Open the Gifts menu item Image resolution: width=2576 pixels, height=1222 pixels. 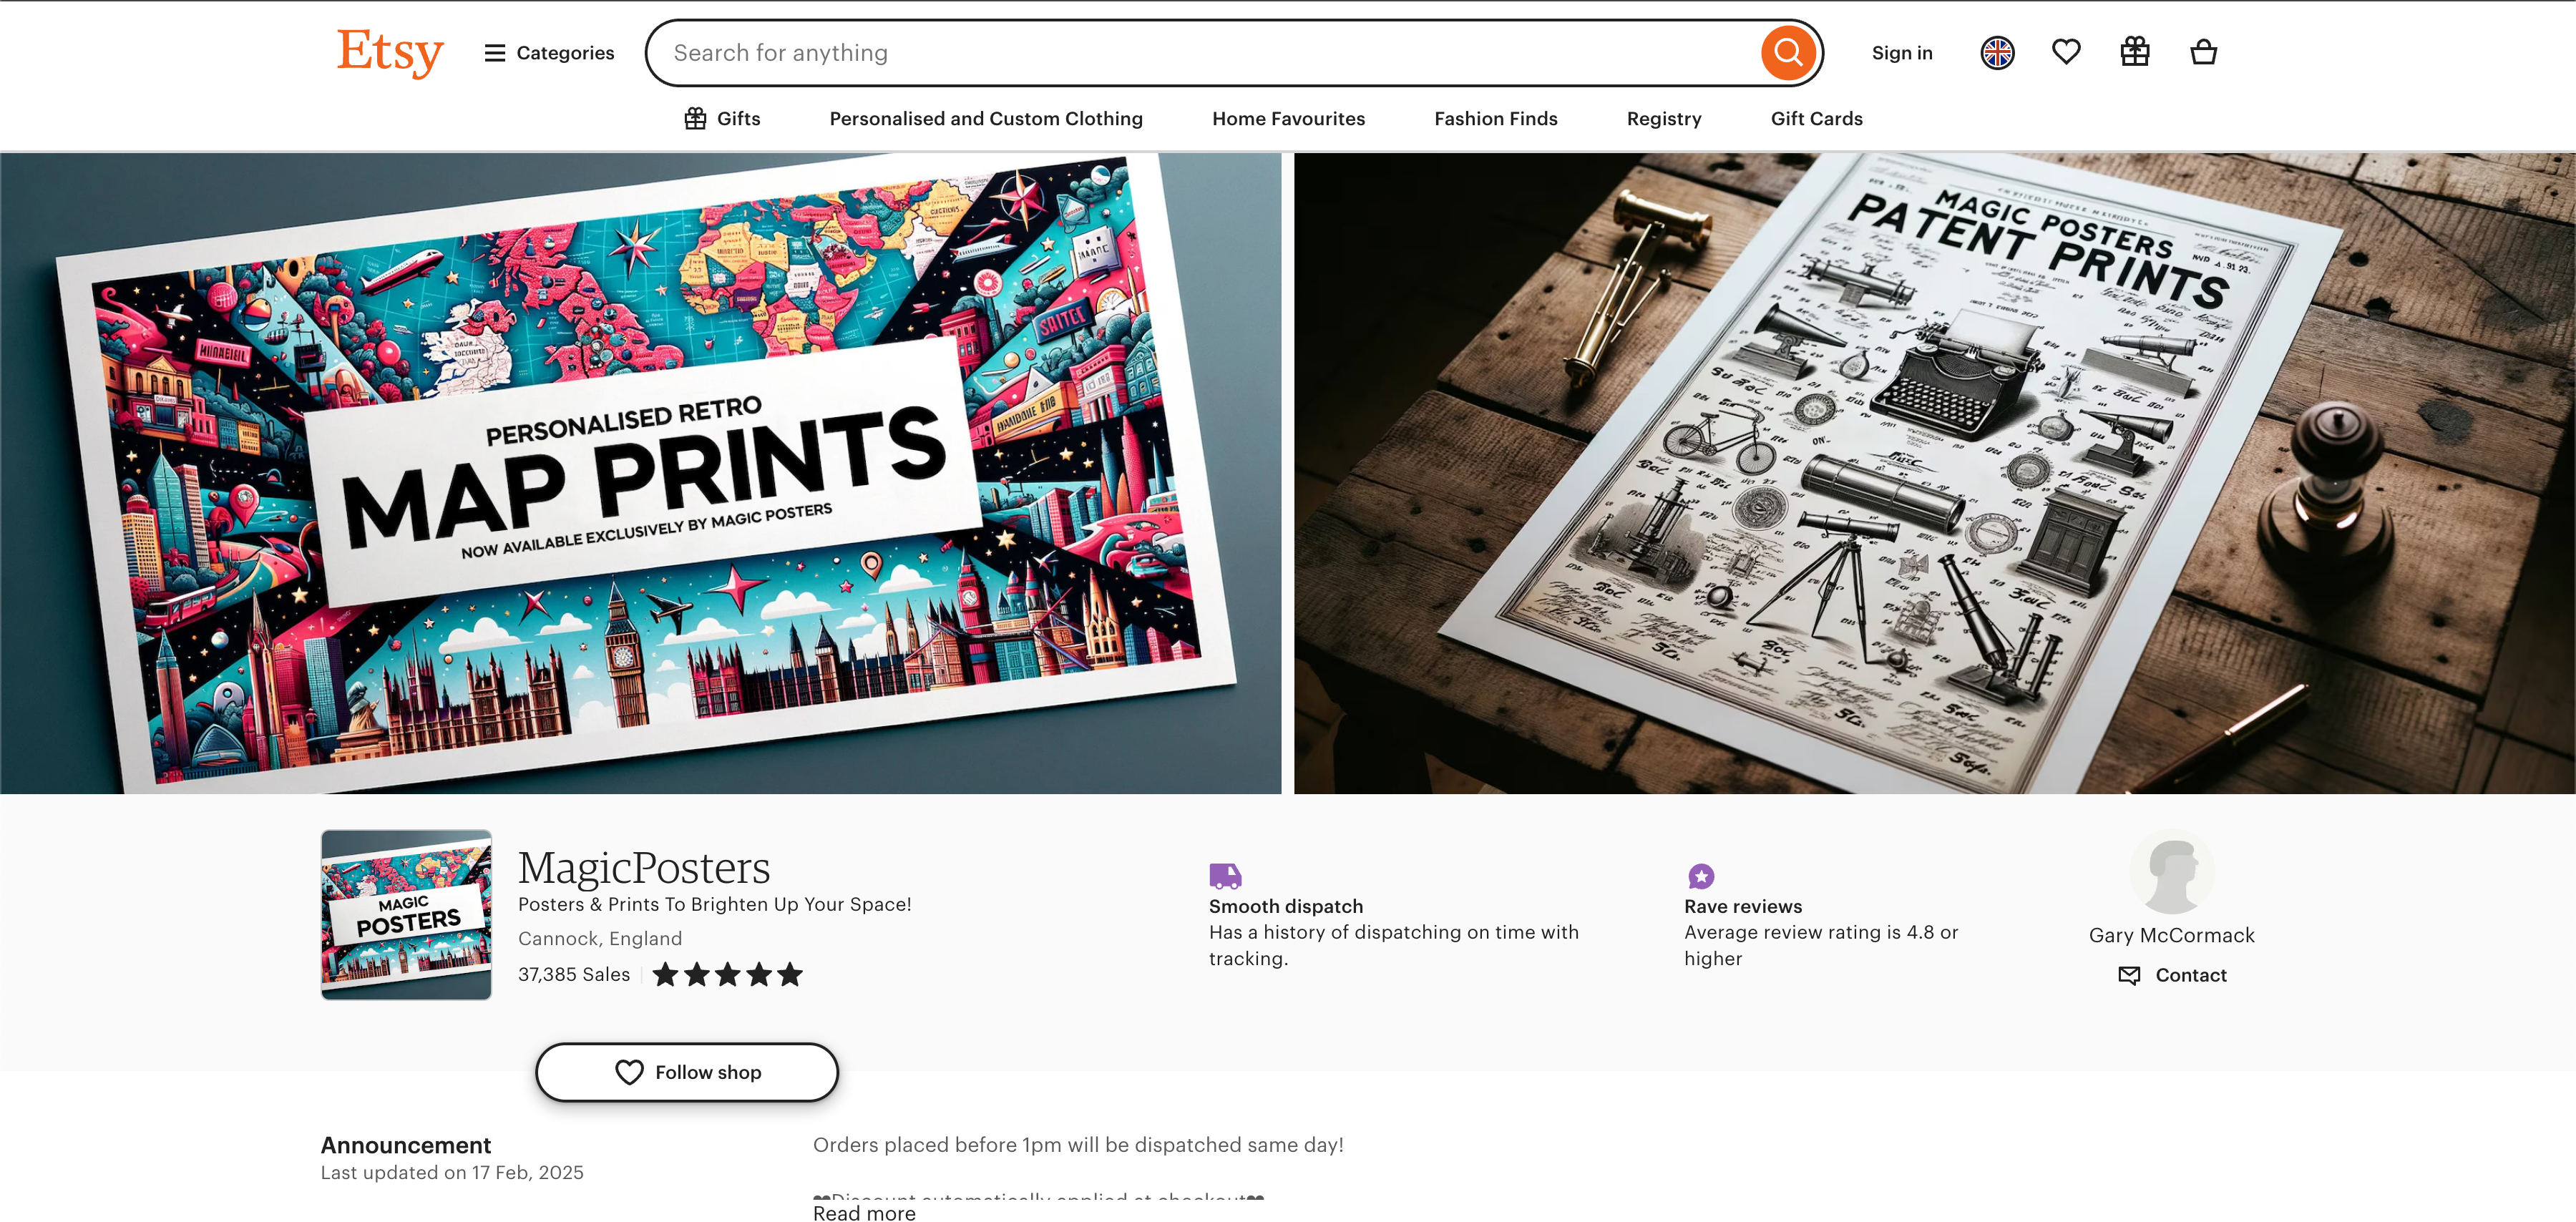coord(722,119)
